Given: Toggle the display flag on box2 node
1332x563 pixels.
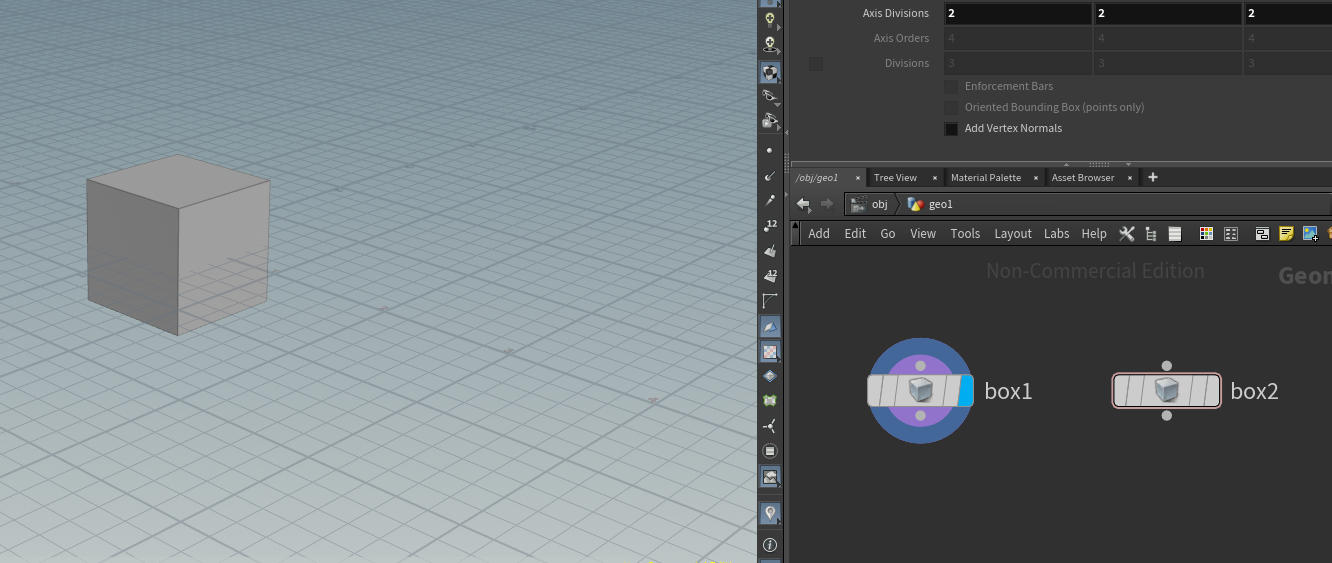Looking at the screenshot, I should pyautogui.click(x=1211, y=391).
